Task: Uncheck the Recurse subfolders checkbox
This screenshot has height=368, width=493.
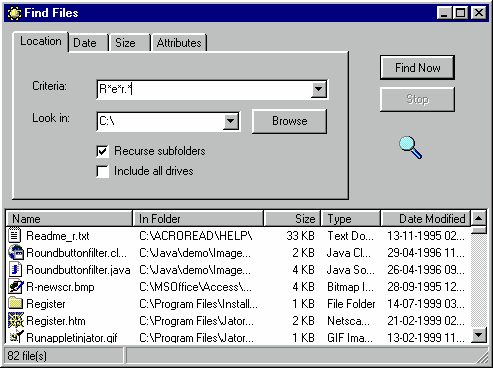Action: [102, 151]
